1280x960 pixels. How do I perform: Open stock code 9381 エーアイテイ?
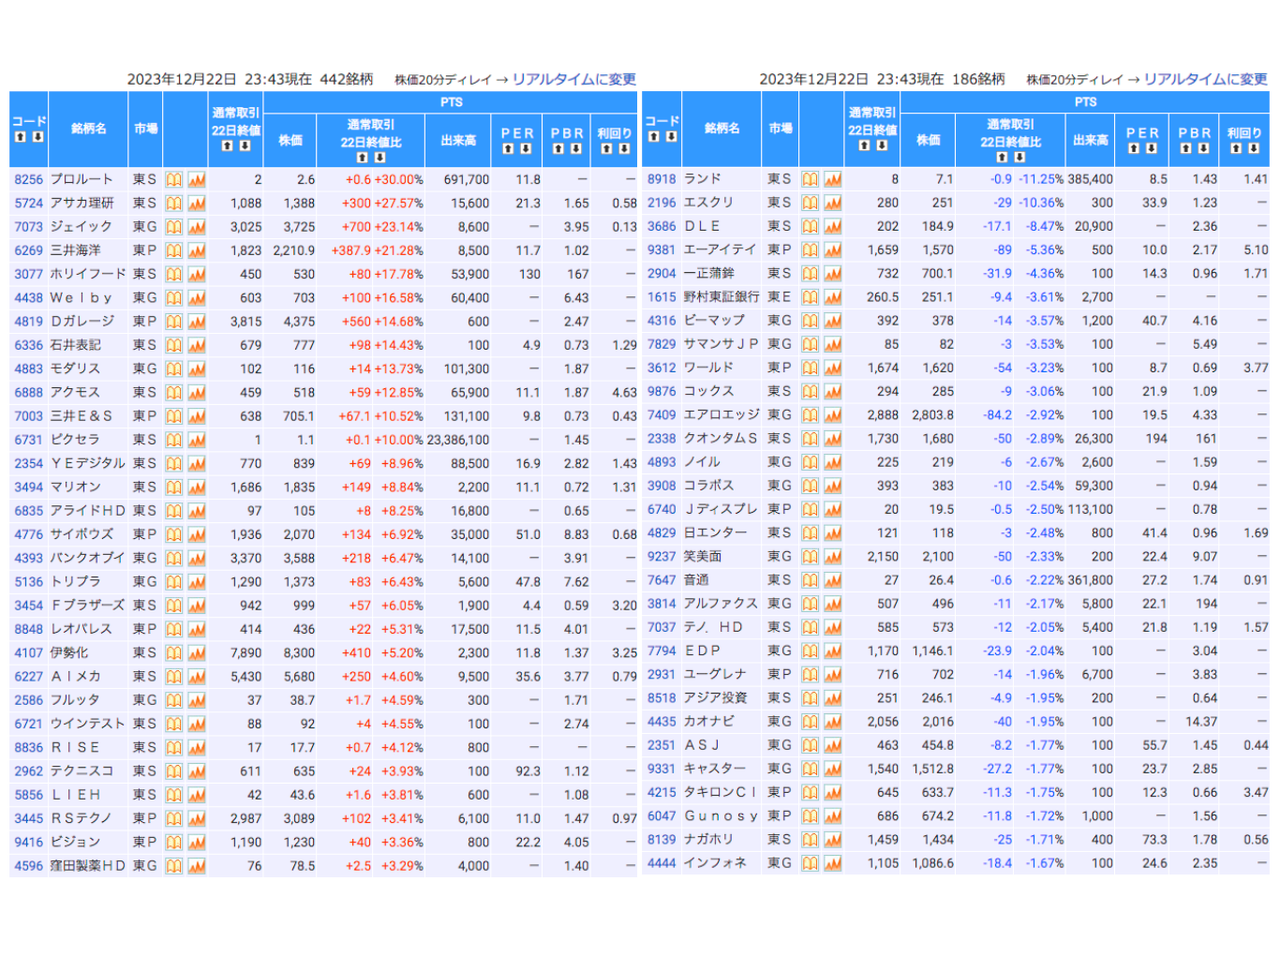coord(661,250)
